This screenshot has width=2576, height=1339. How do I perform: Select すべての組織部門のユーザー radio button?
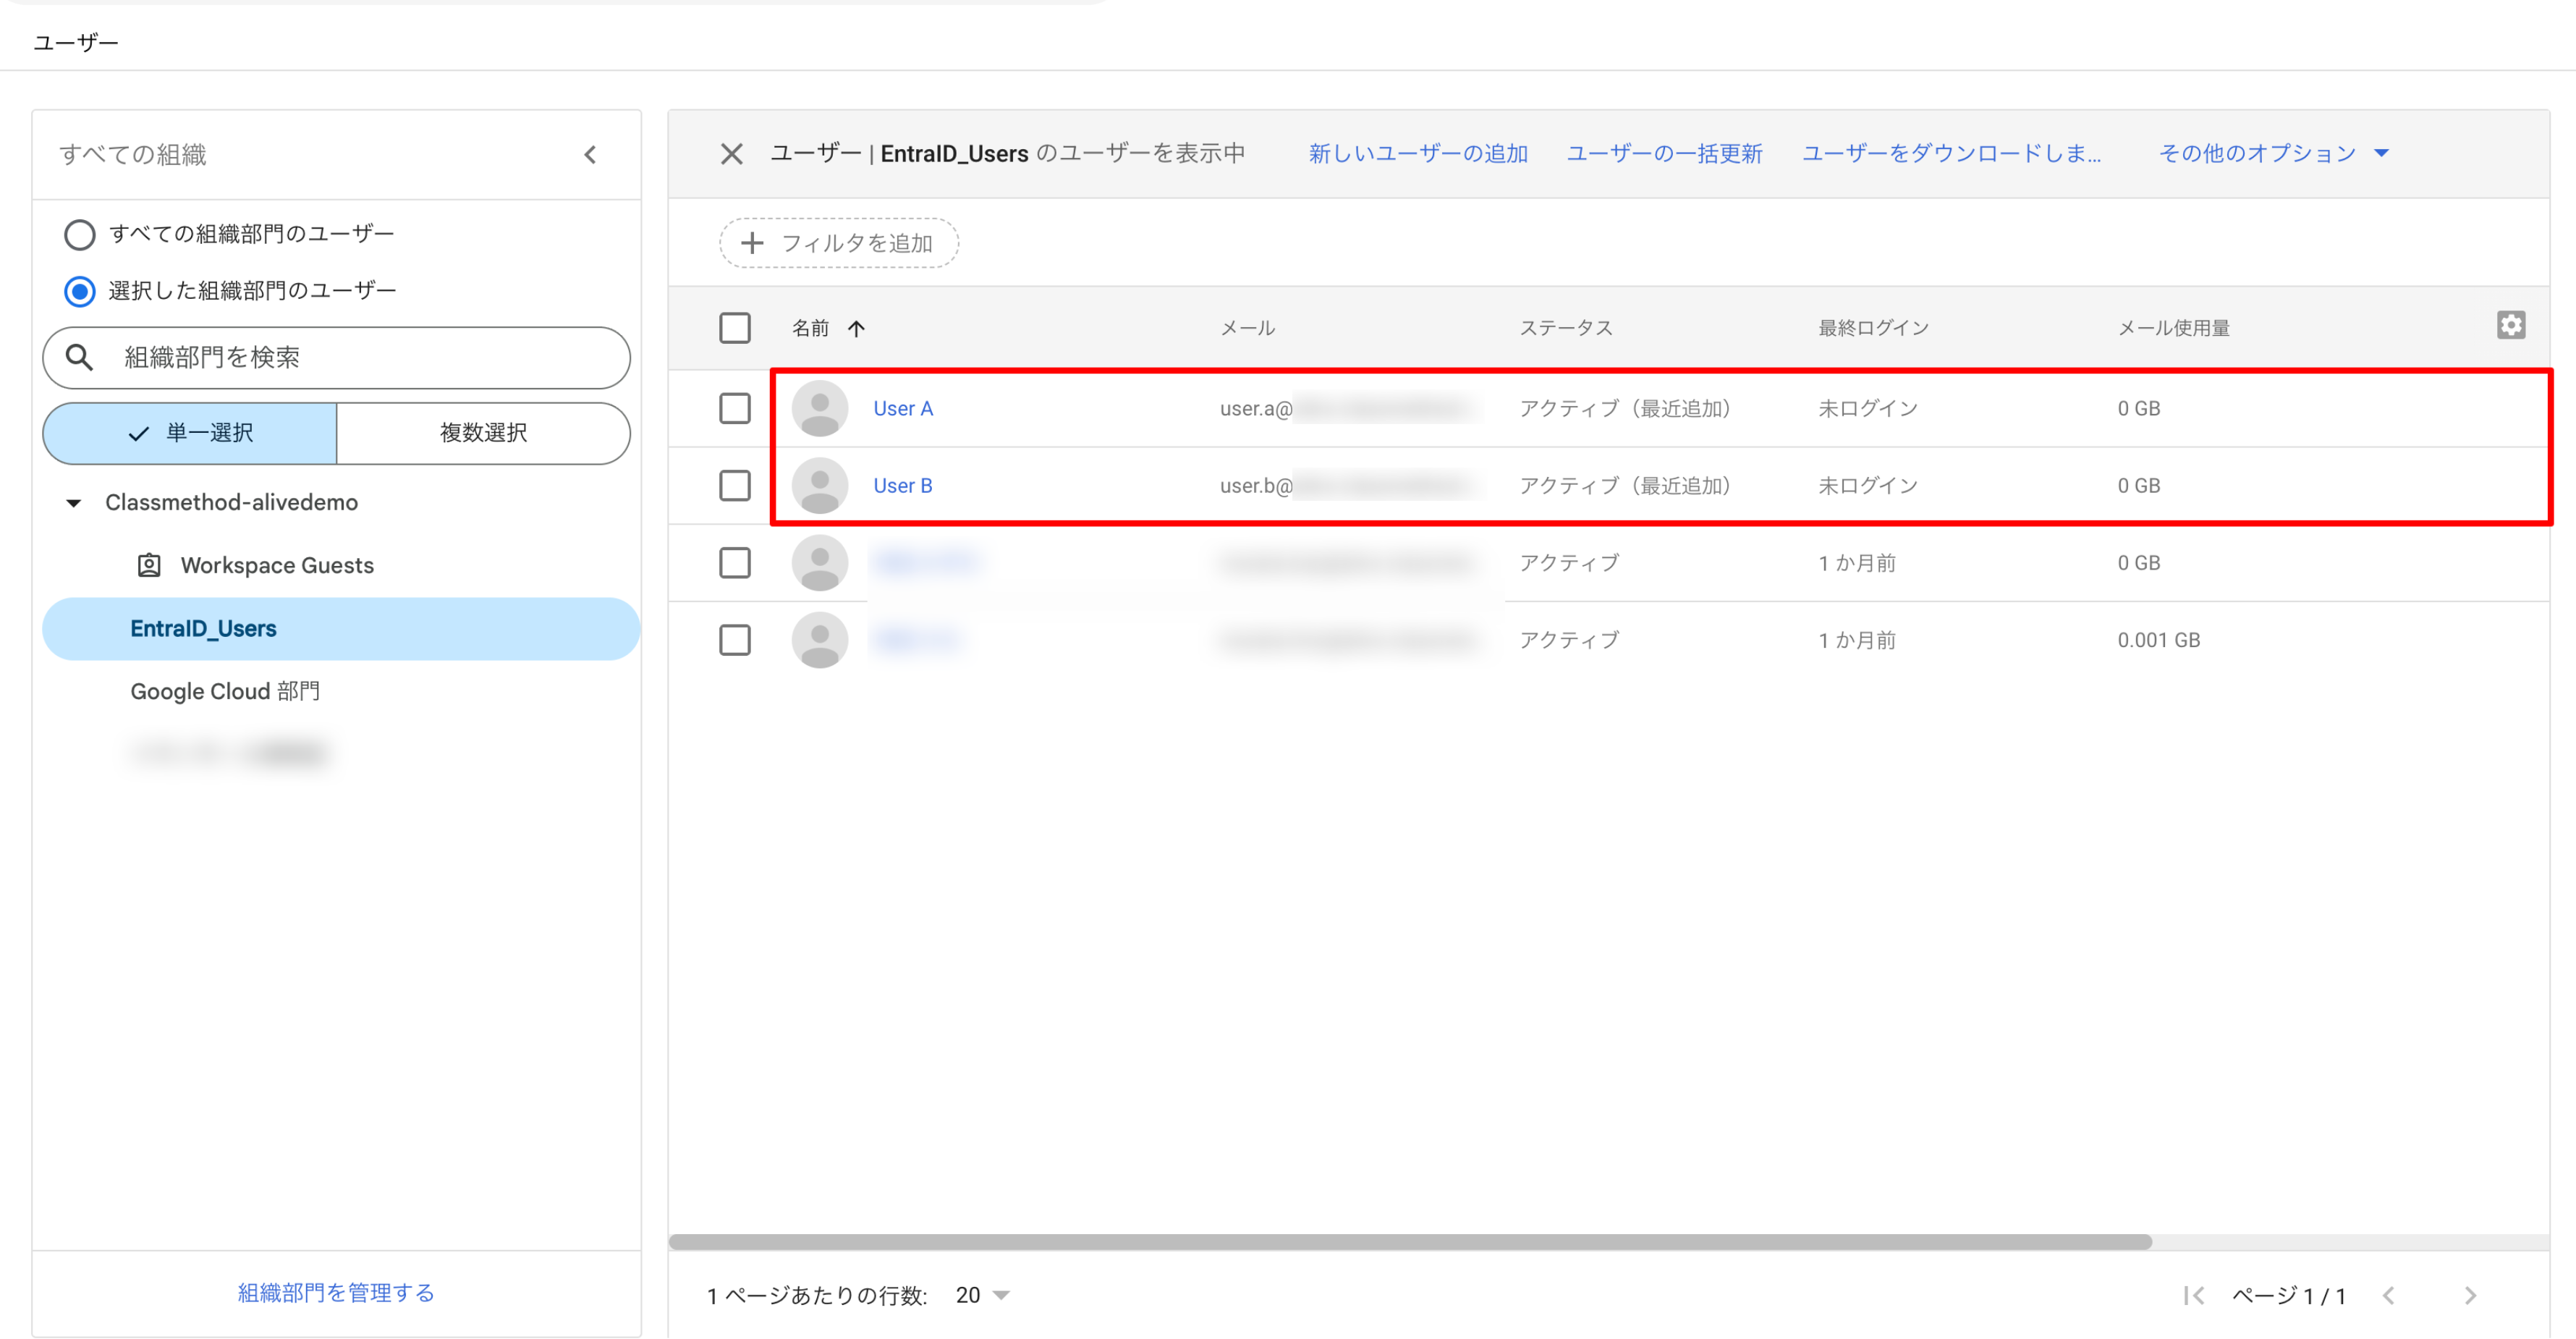80,233
